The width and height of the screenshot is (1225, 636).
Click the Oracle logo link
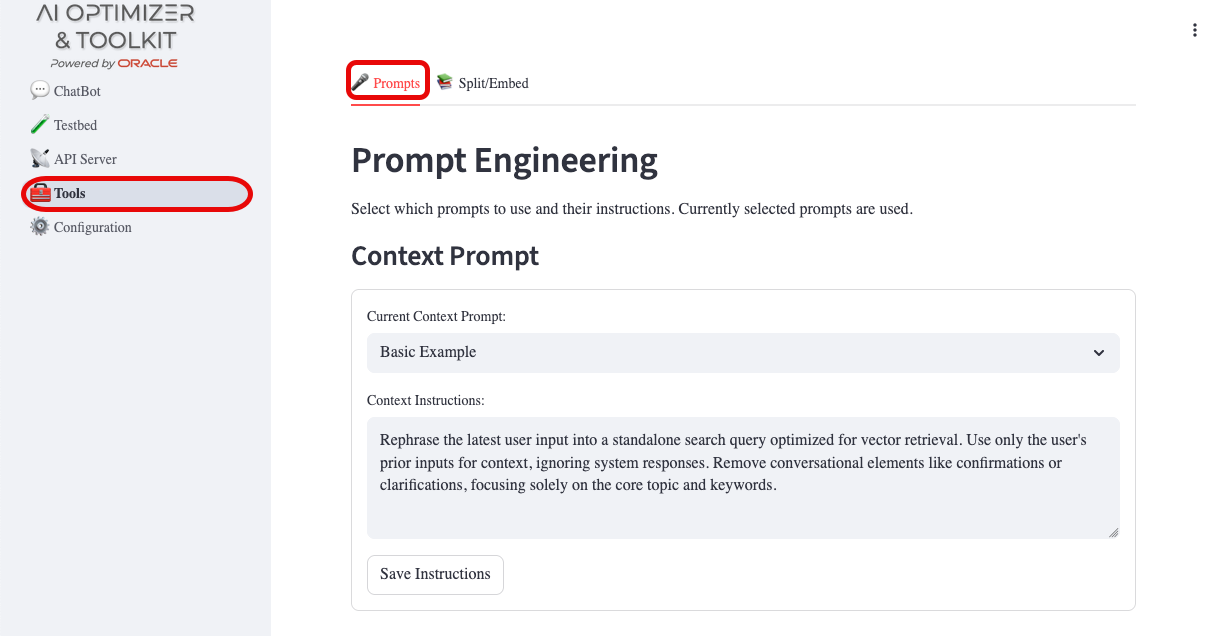pos(146,61)
